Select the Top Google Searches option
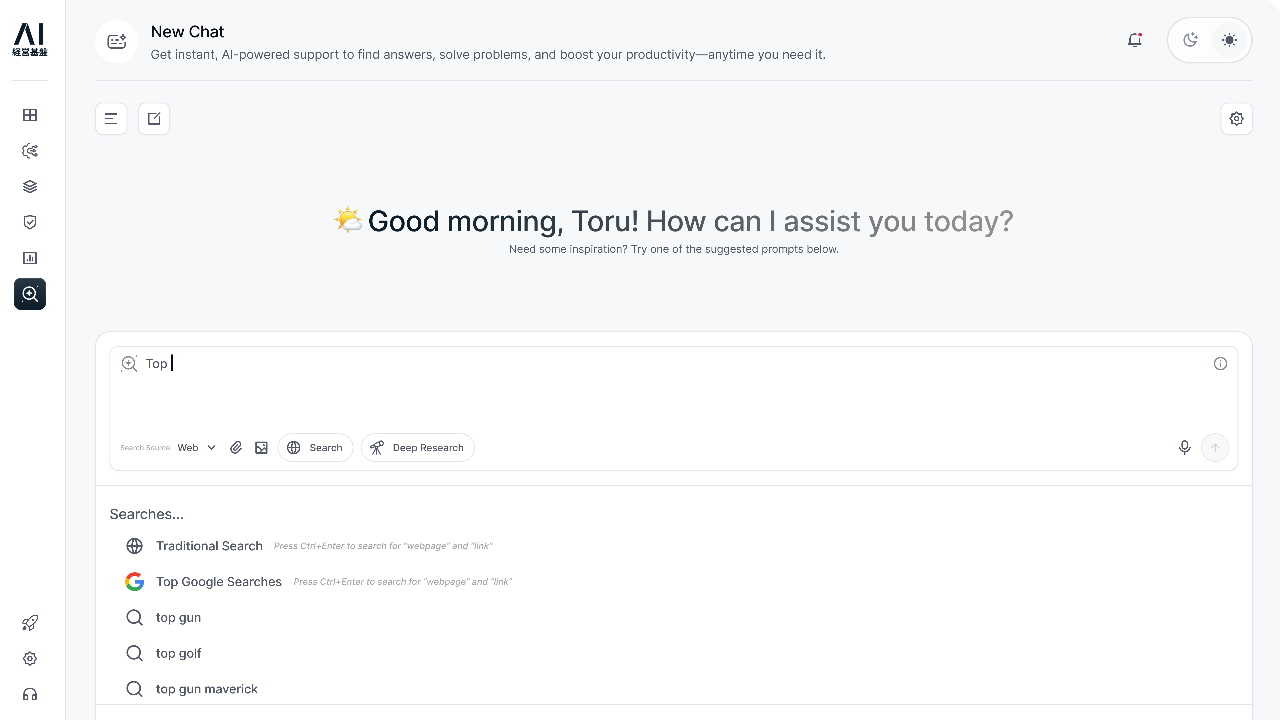The width and height of the screenshot is (1280, 720). click(218, 582)
